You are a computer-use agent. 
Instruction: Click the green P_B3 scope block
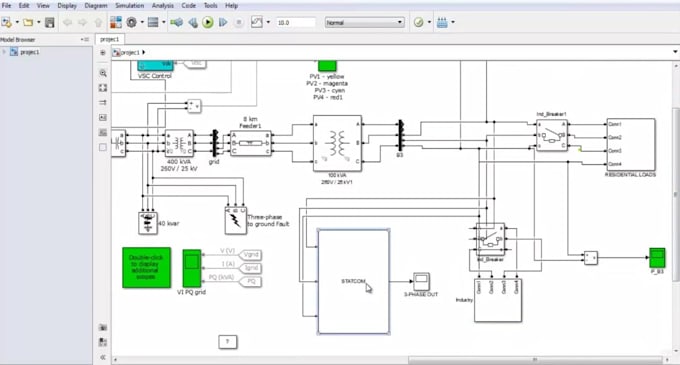point(657,258)
